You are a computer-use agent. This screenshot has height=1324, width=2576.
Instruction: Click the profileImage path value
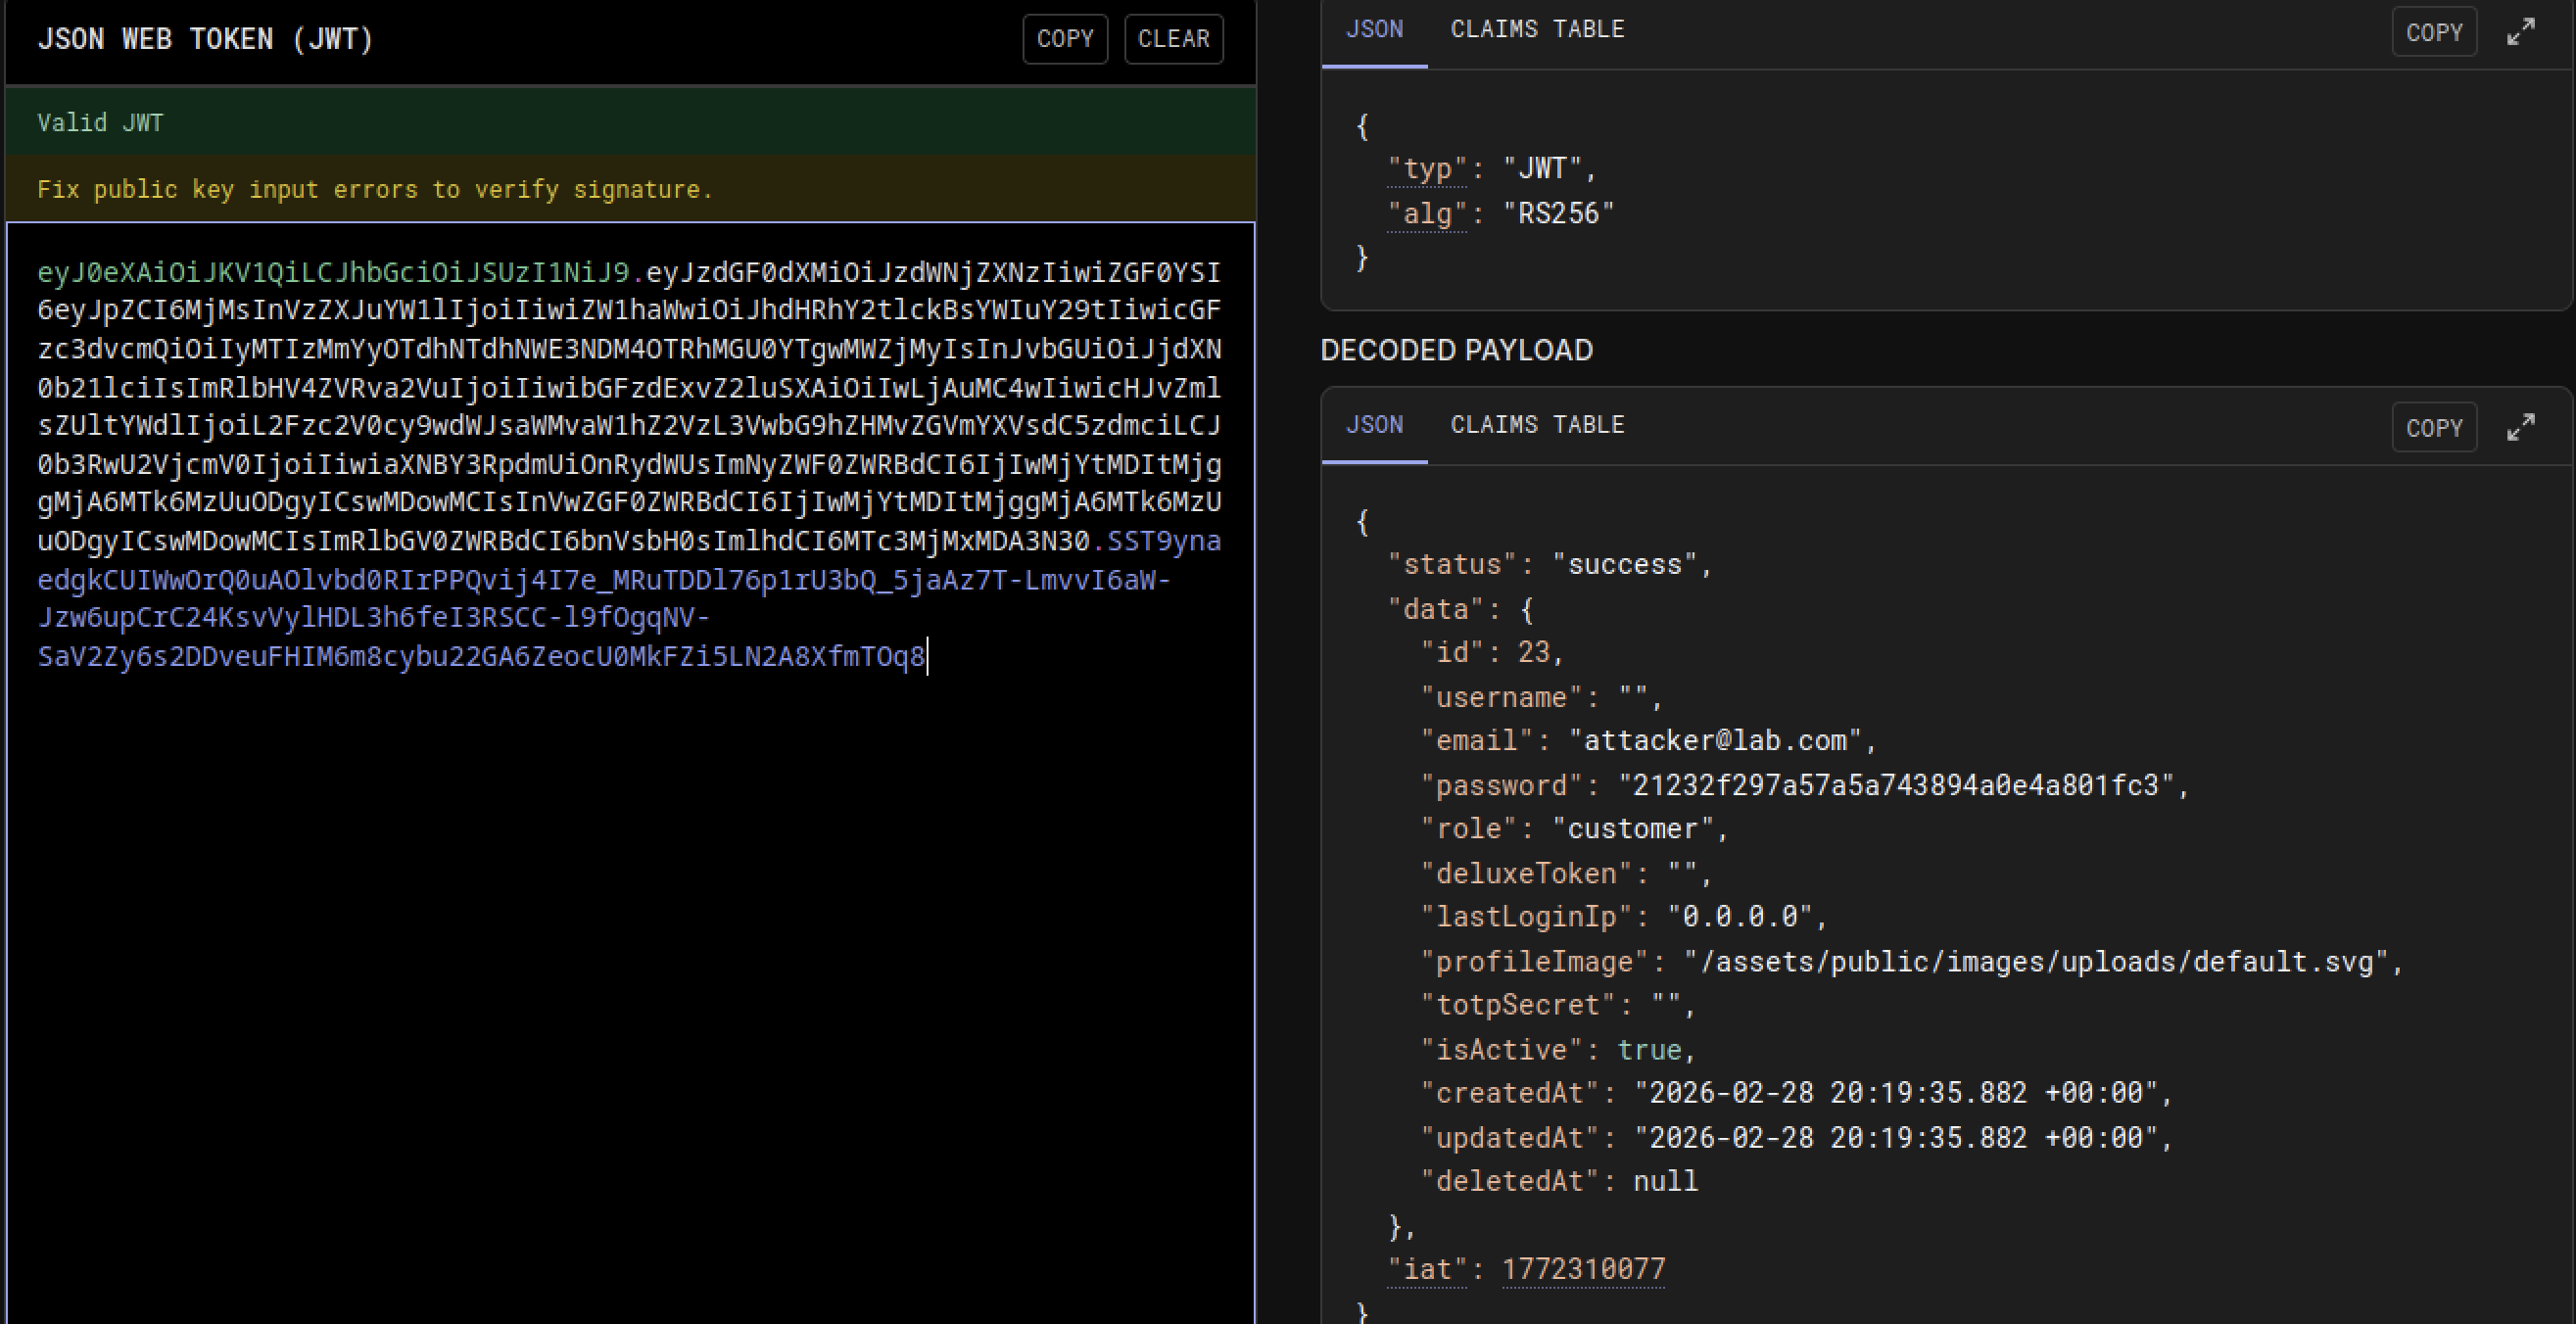point(2036,962)
